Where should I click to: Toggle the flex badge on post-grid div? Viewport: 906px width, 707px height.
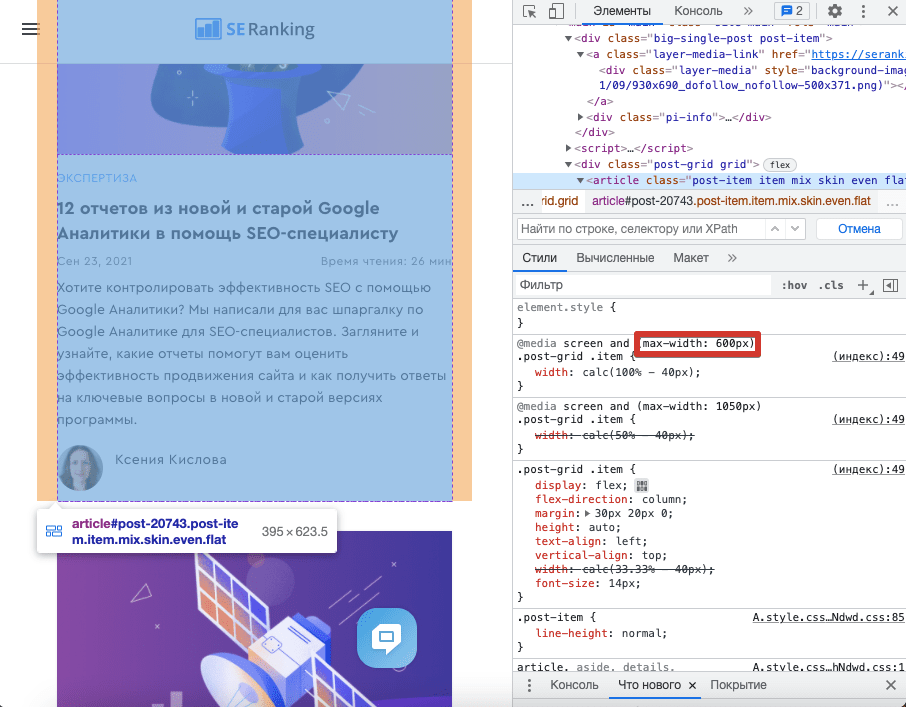click(x=777, y=164)
